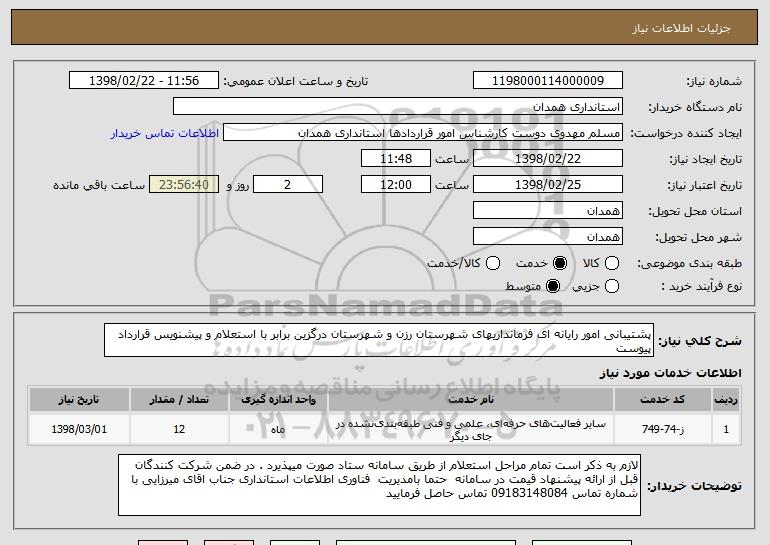Click the نوع فرآیند خرید label
The height and width of the screenshot is (545, 770).
701,286
